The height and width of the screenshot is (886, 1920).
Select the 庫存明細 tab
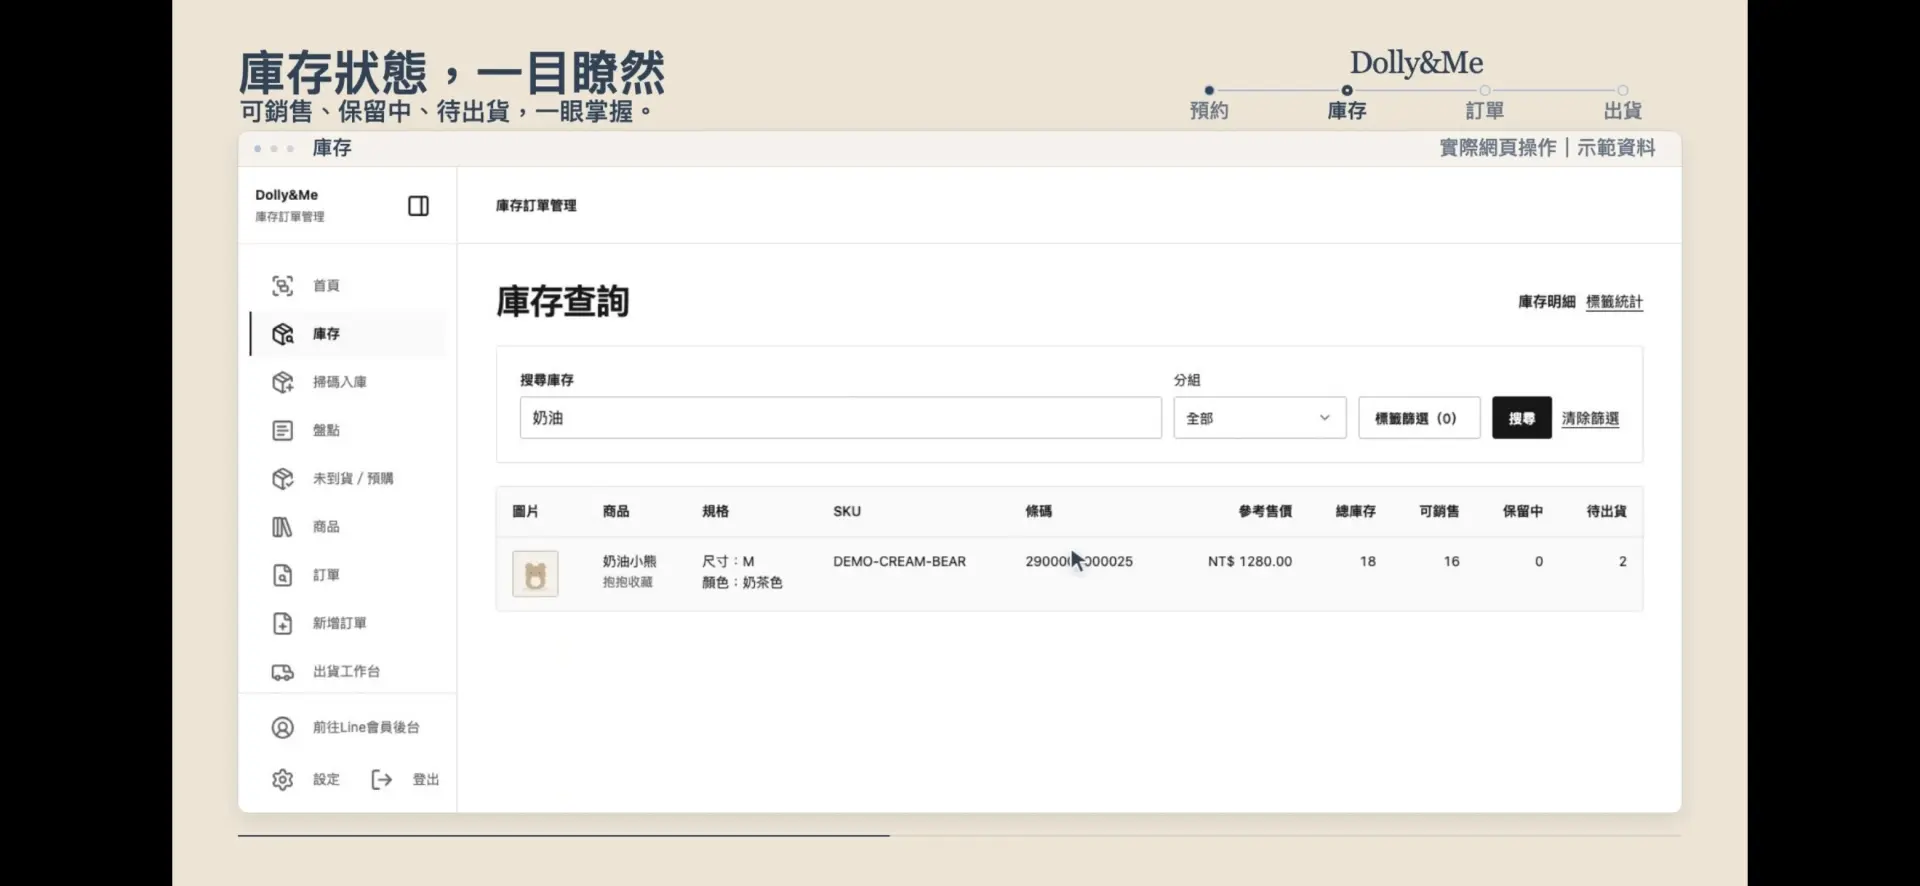point(1546,302)
